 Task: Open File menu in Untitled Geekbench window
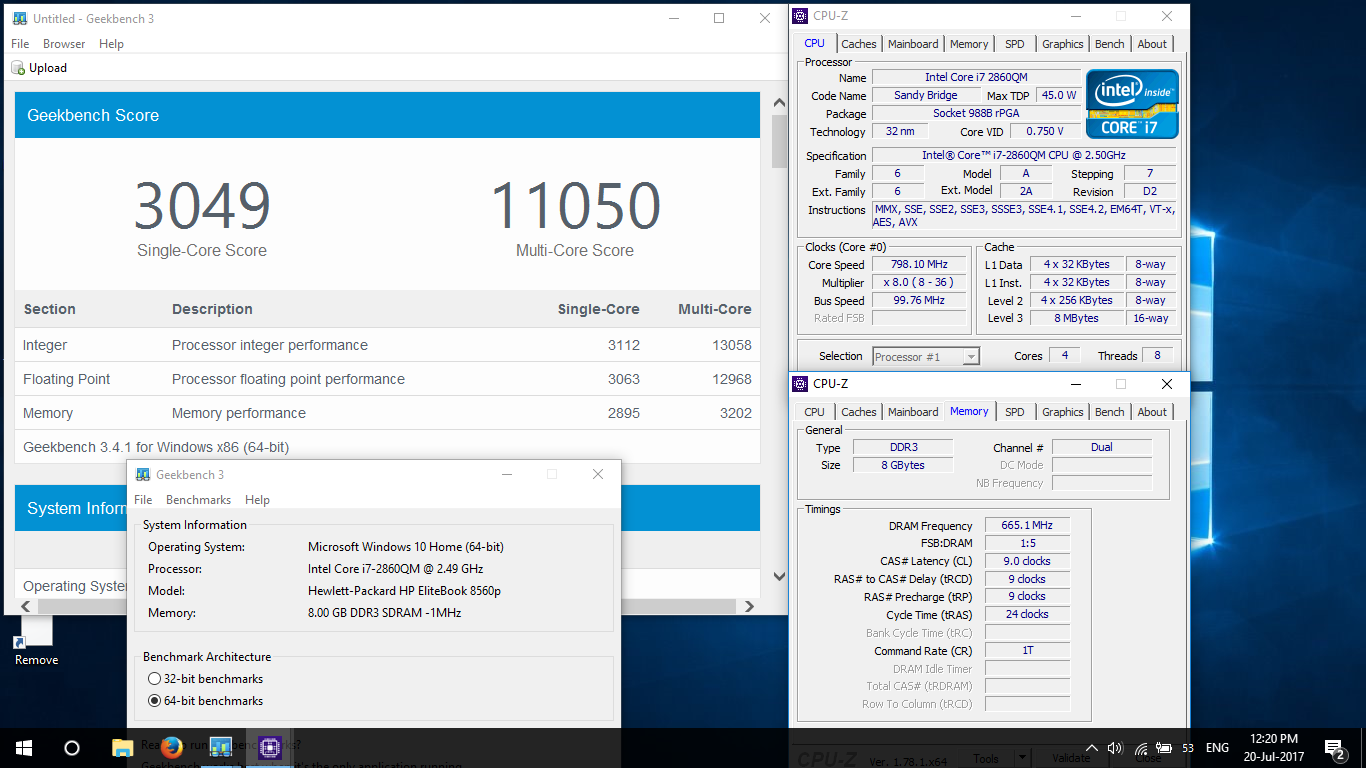[20, 44]
